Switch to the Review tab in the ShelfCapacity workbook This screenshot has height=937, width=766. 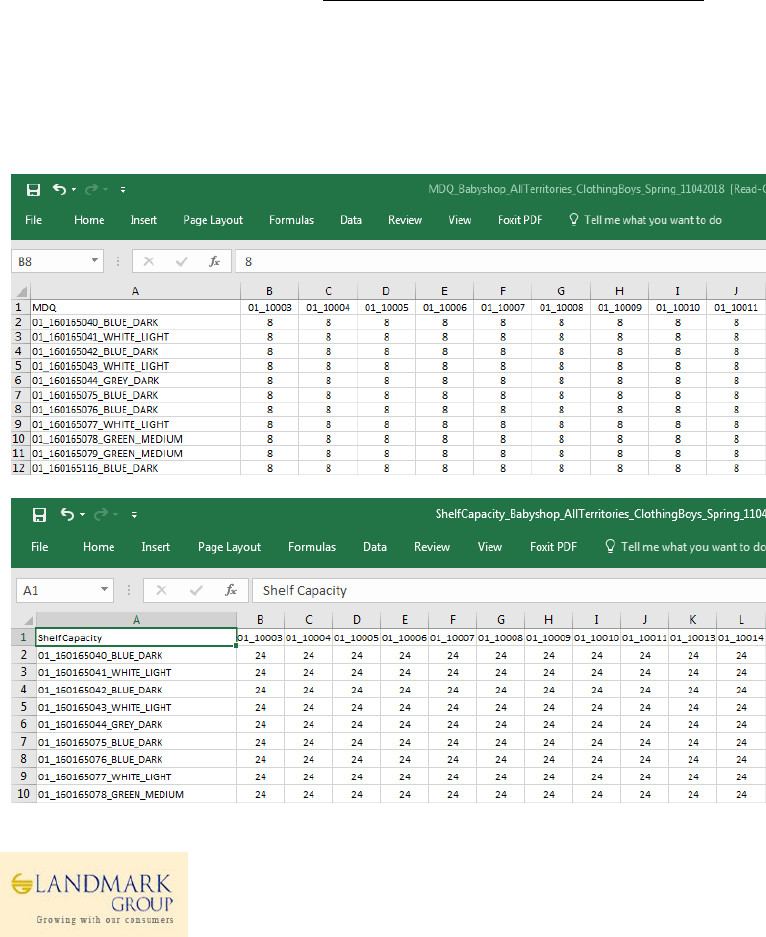[x=431, y=547]
